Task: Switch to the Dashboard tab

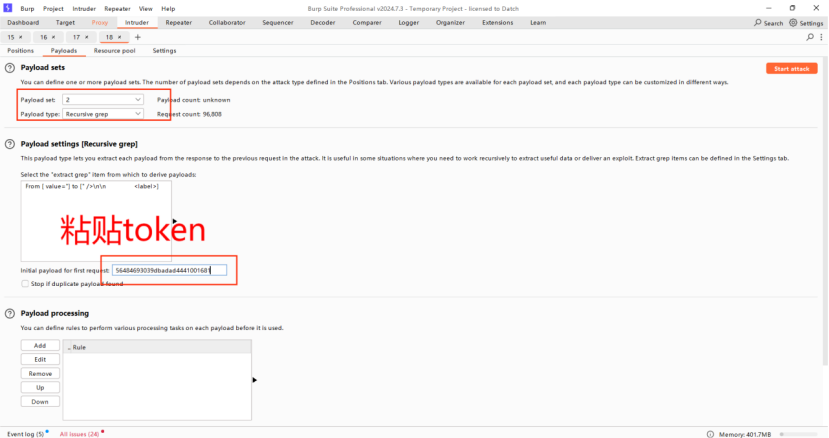Action: [x=23, y=23]
